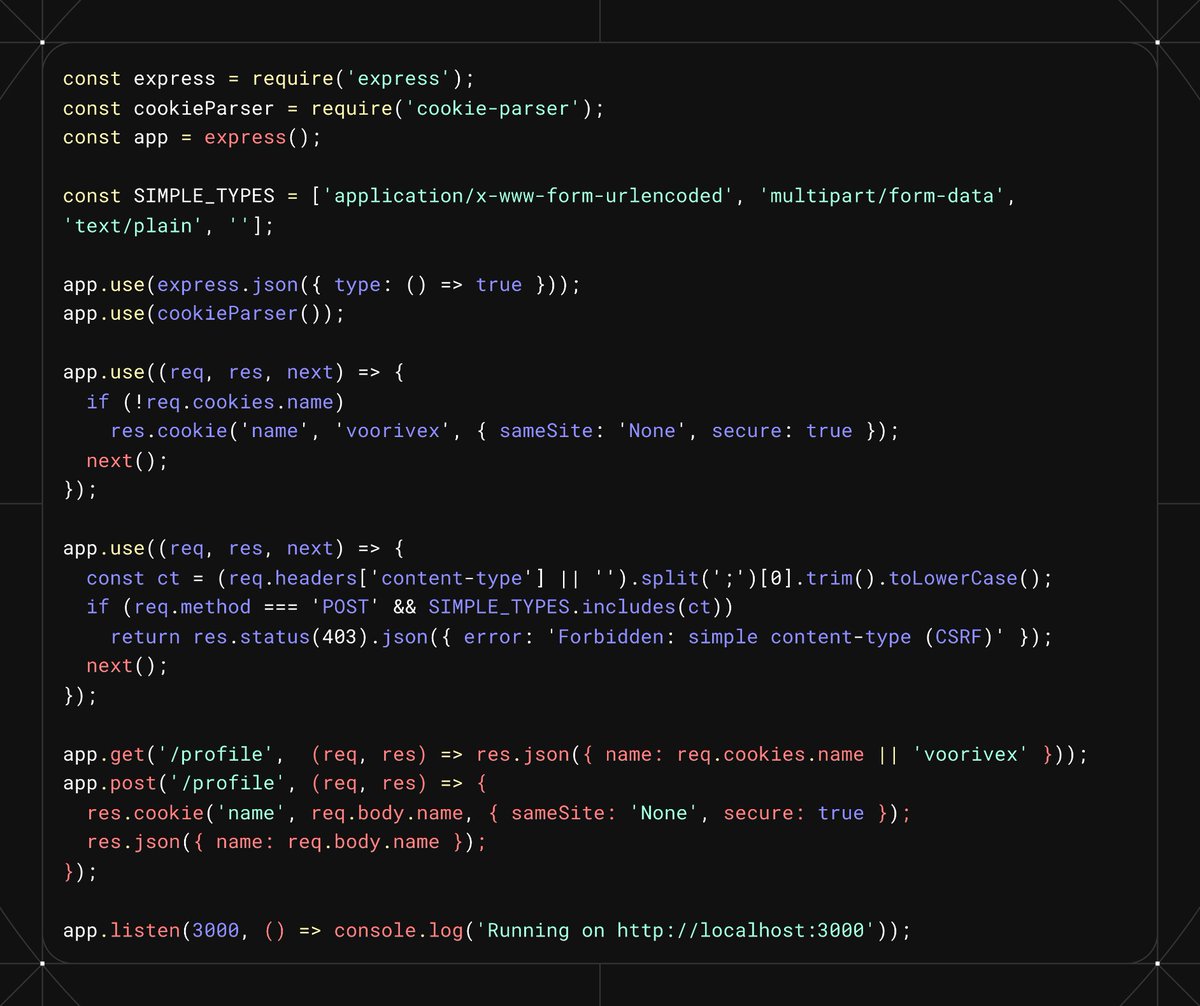Click "app.get" on the '/profile' route line
Image resolution: width=1200 pixels, height=1006 pixels.
tap(104, 754)
